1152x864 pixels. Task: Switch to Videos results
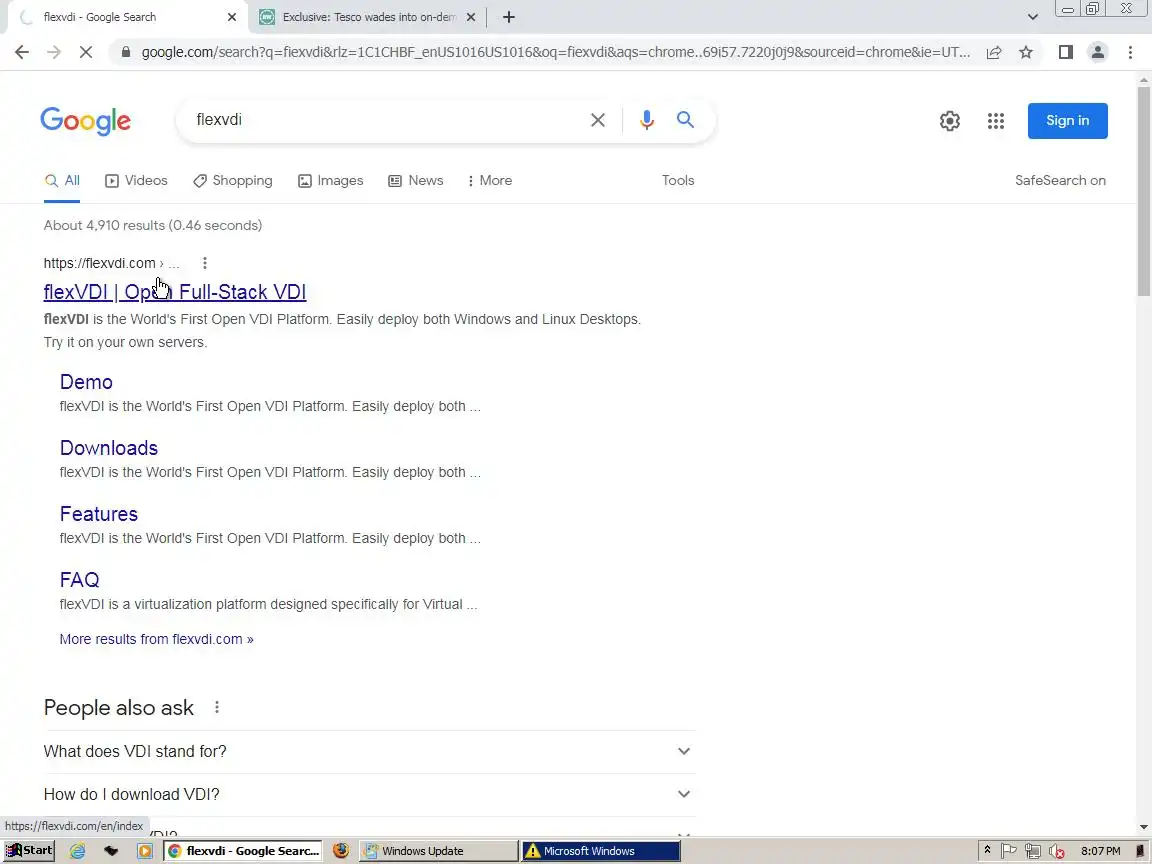point(137,181)
